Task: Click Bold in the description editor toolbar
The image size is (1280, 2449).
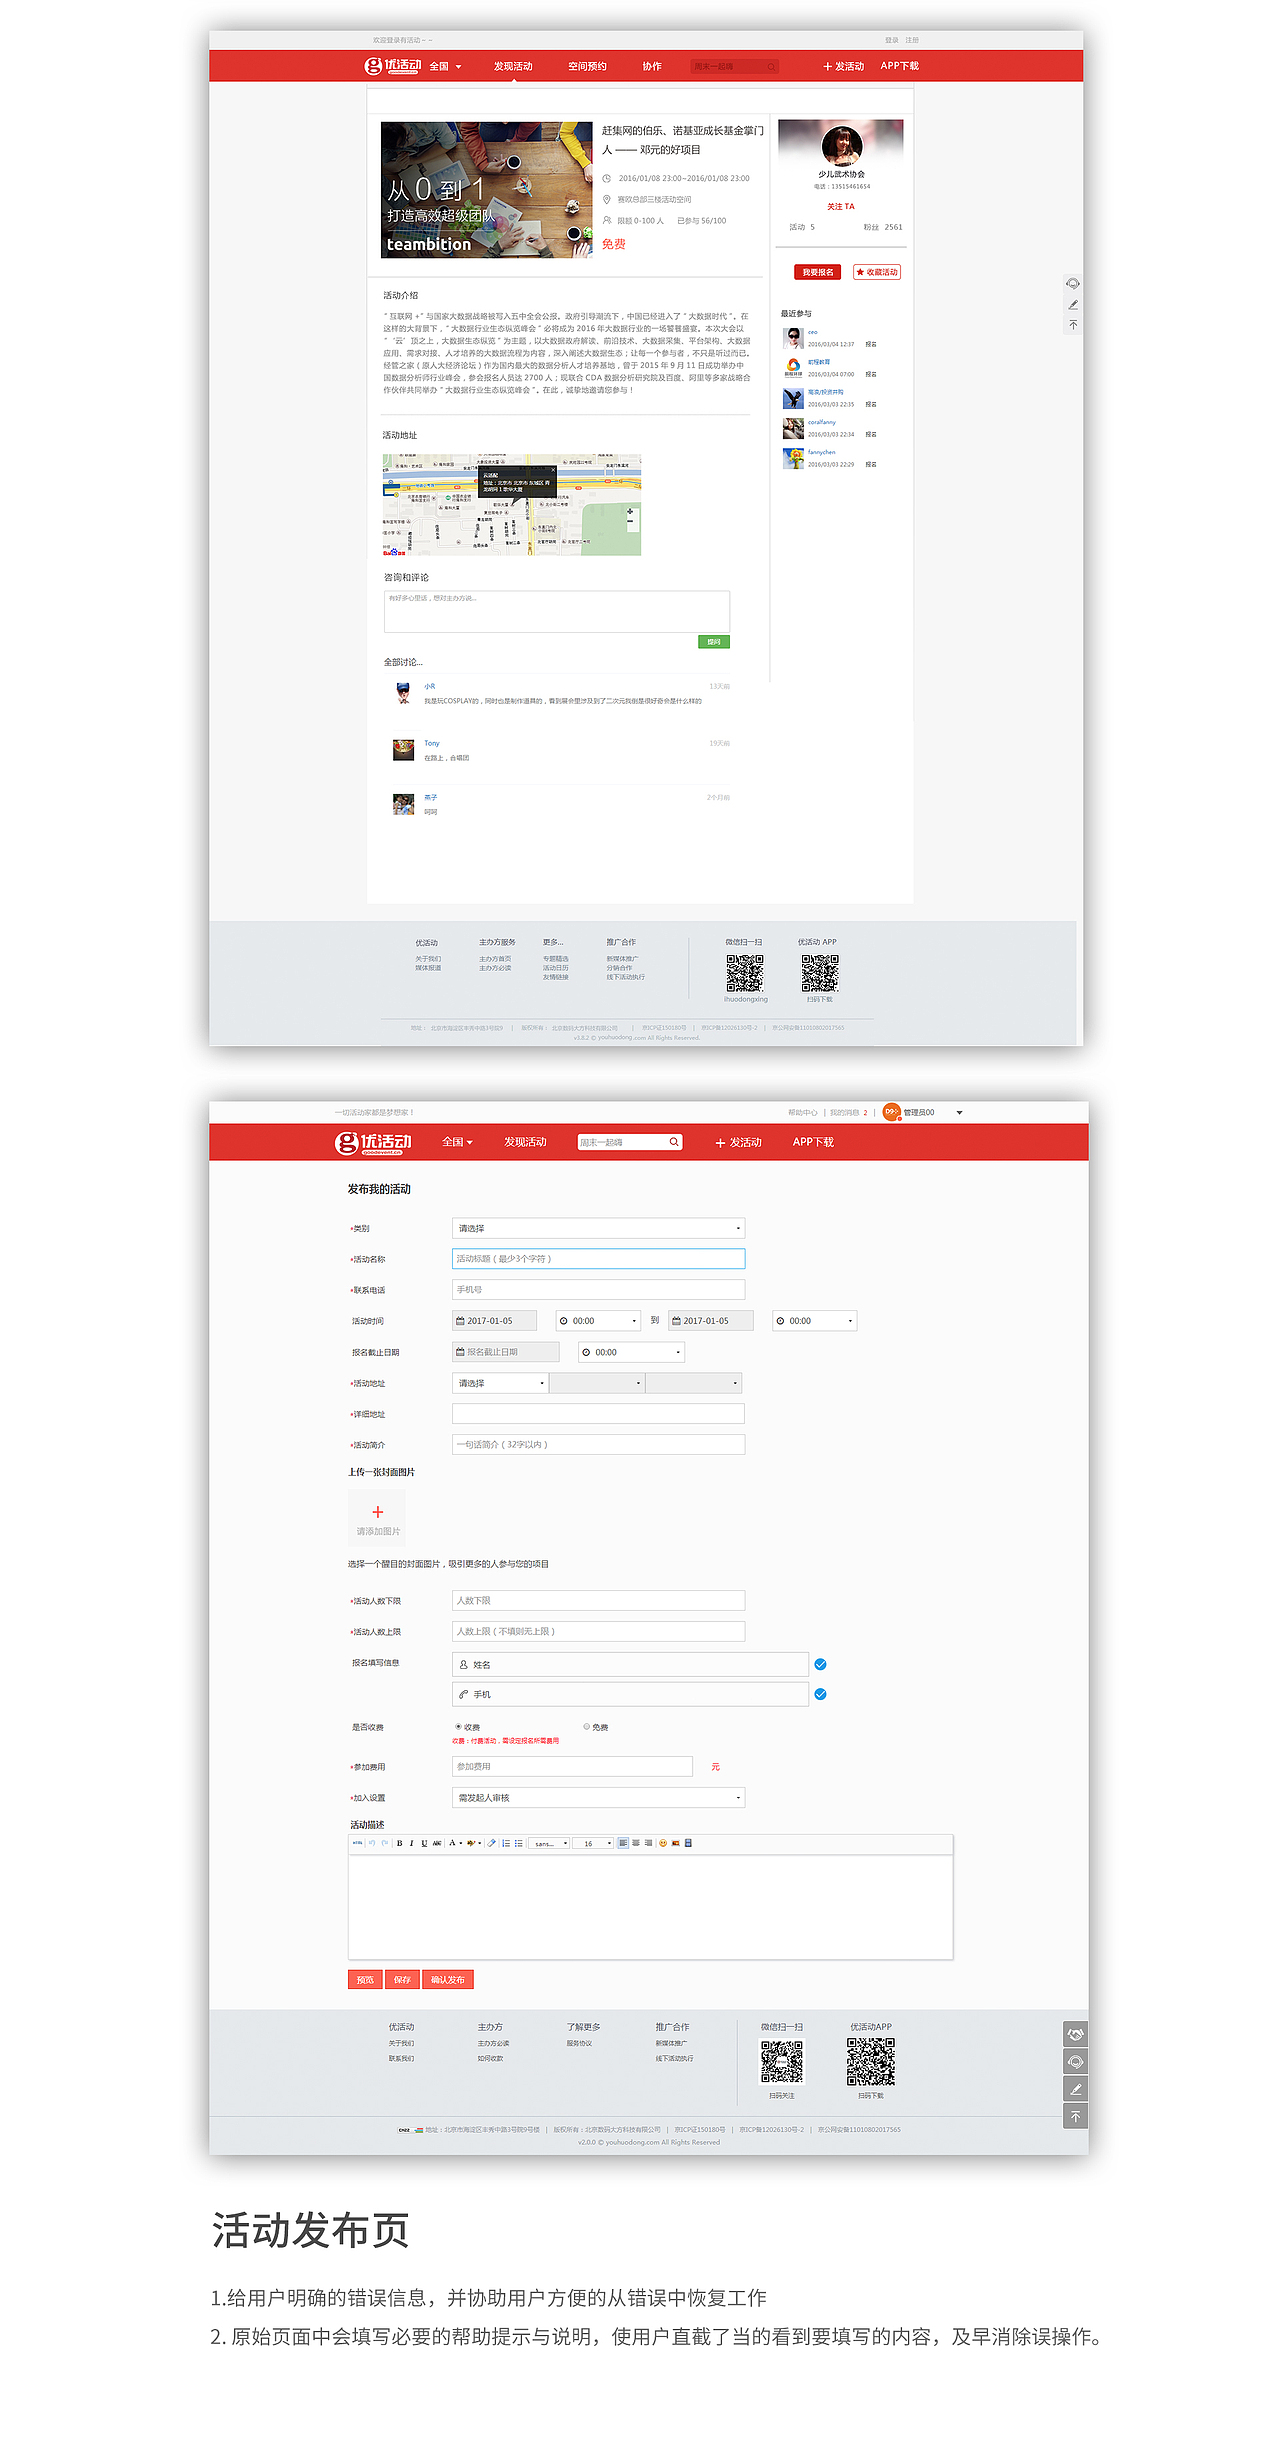Action: click(x=399, y=1843)
